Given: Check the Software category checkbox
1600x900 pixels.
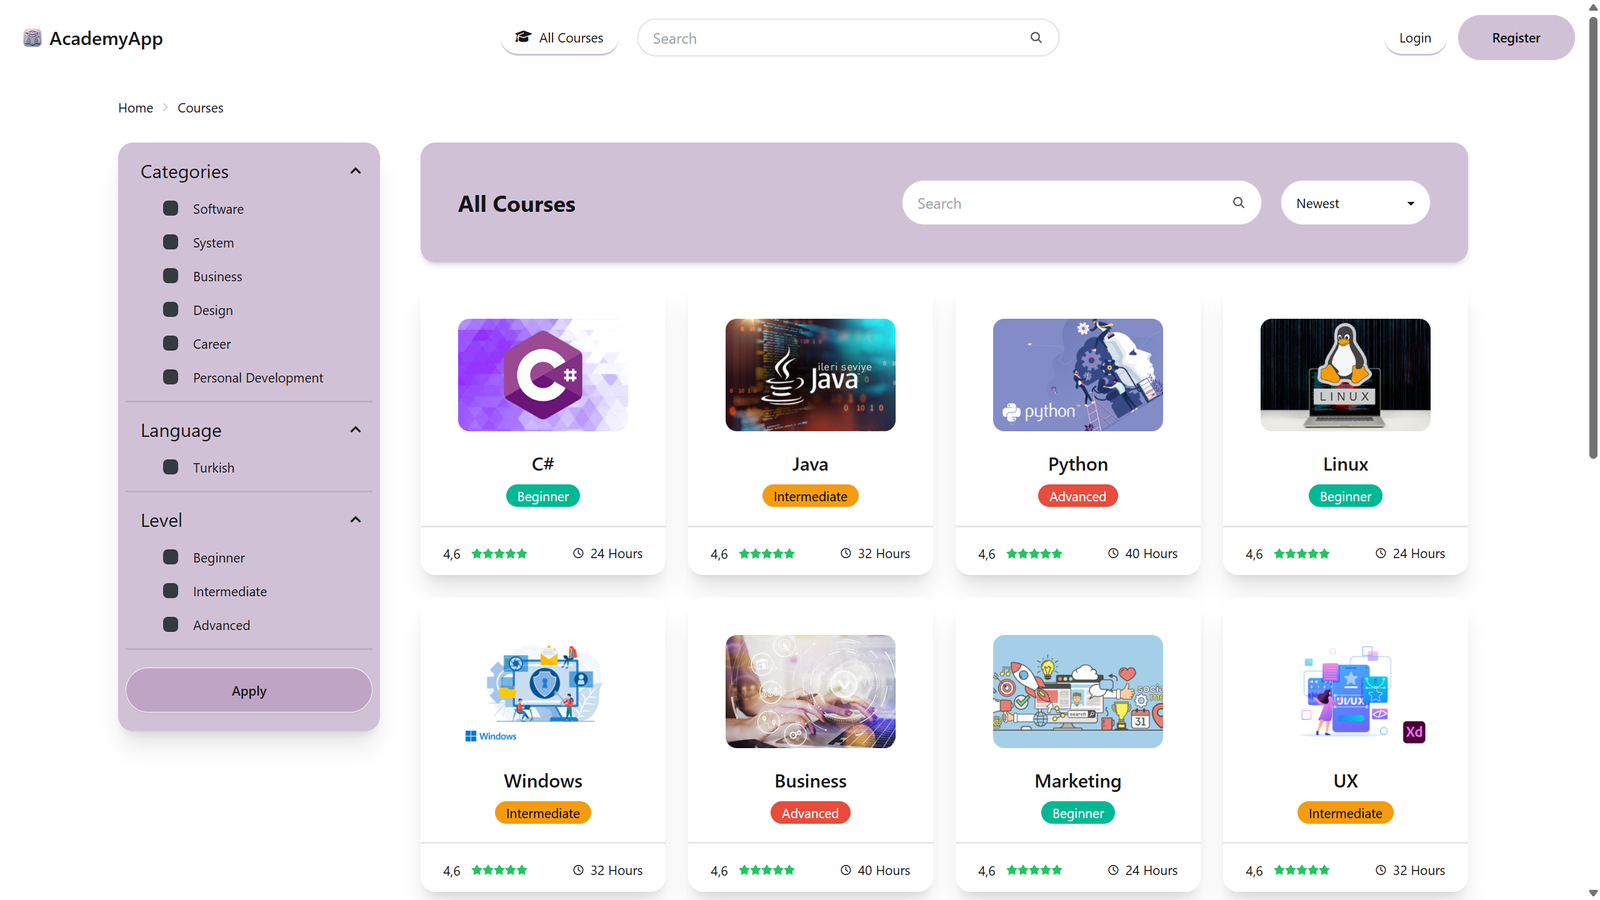Looking at the screenshot, I should click(x=171, y=208).
